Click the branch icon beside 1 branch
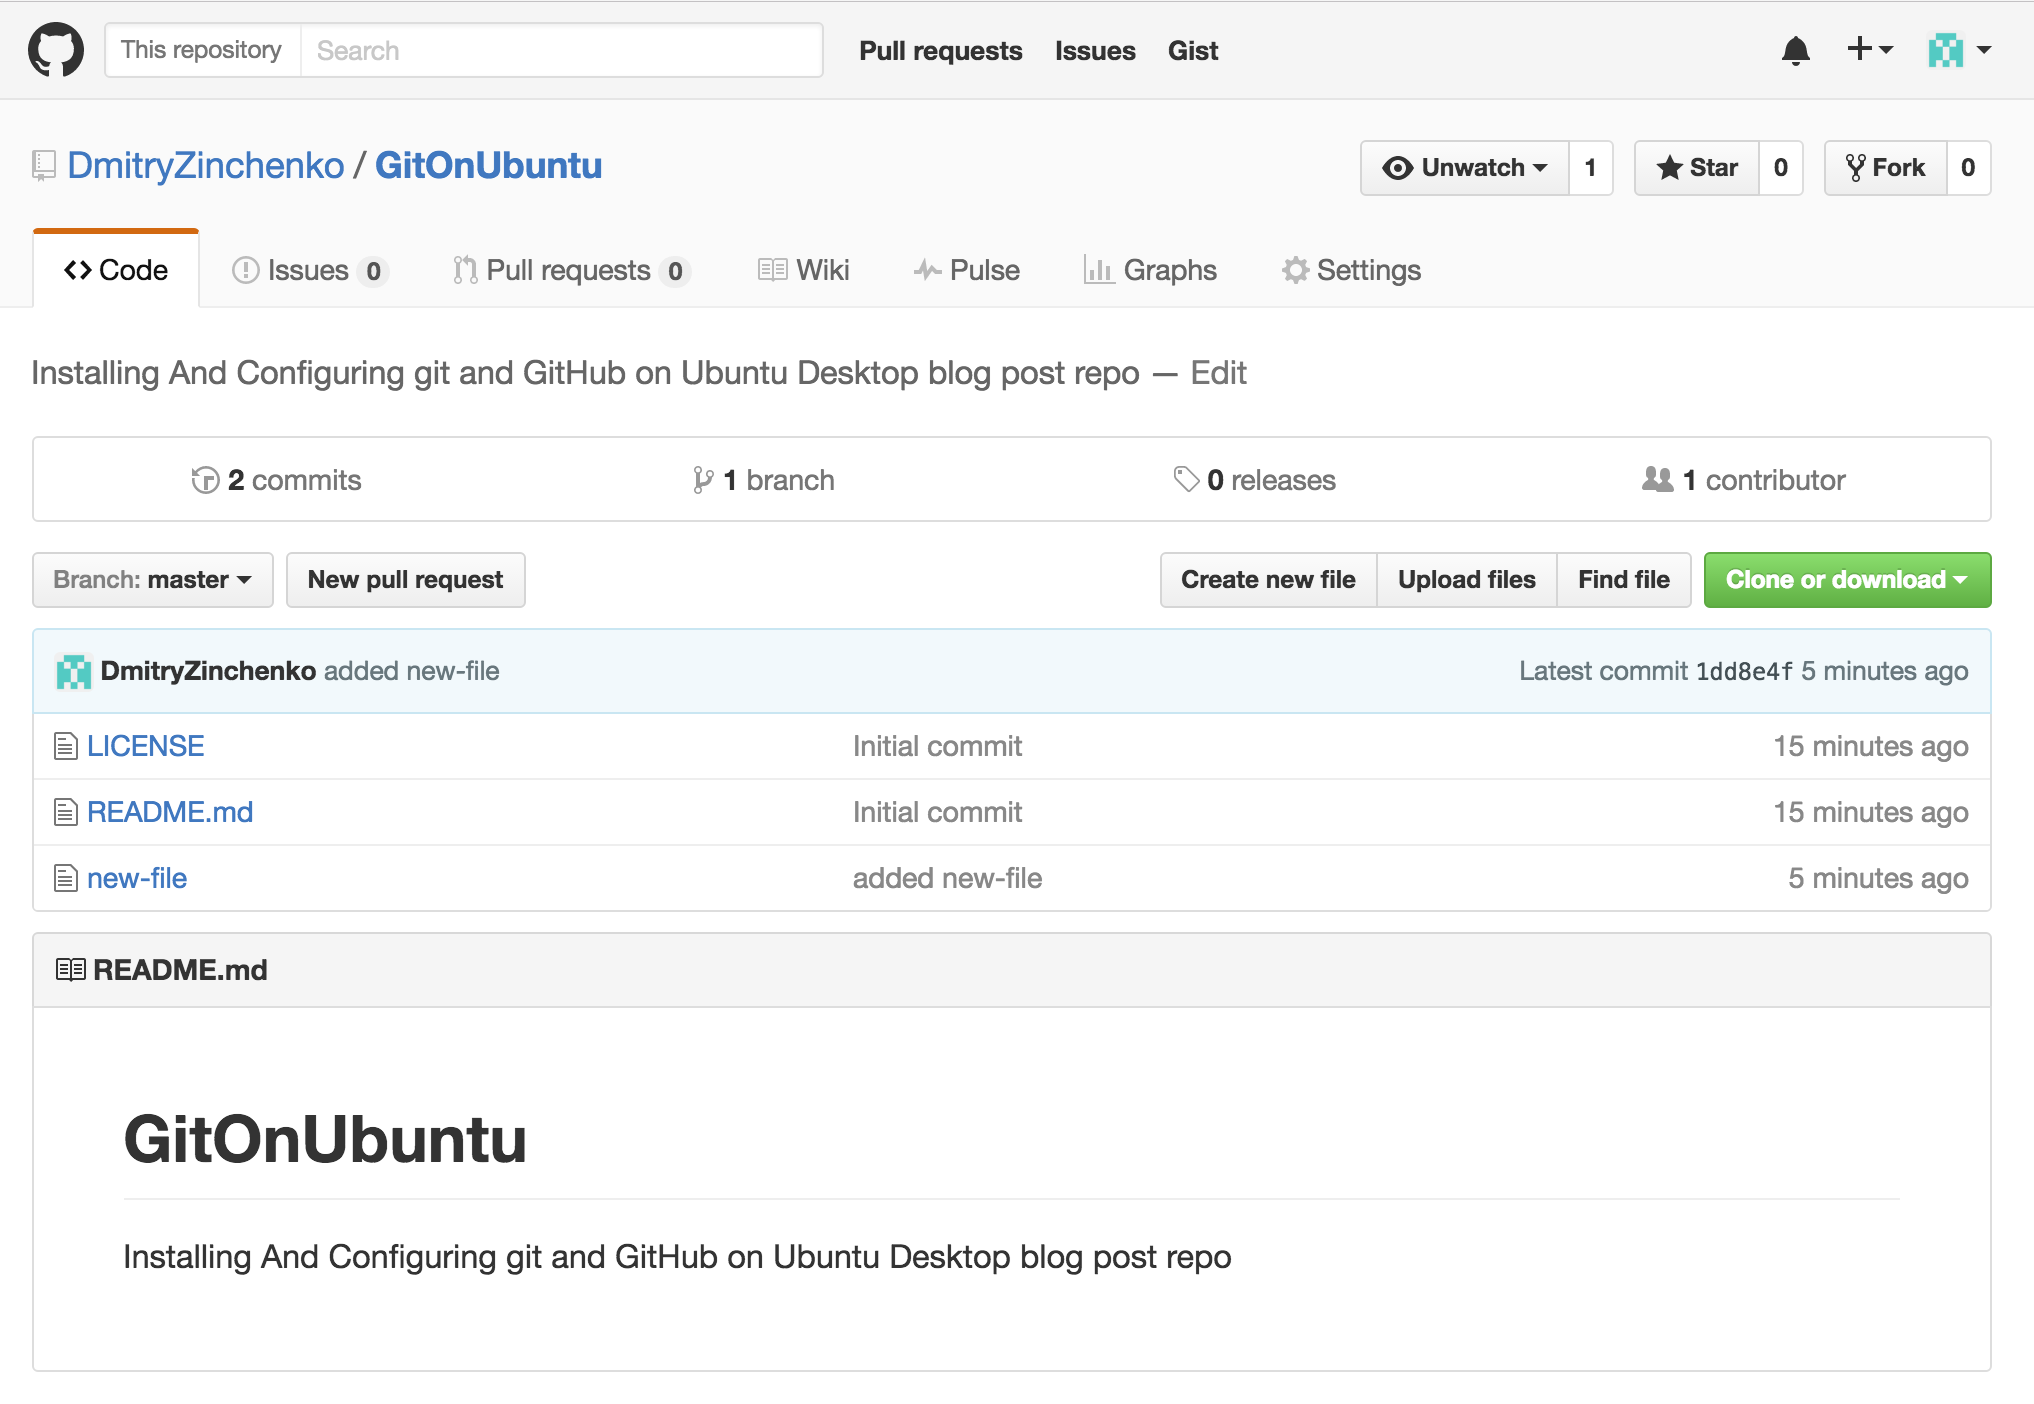The height and width of the screenshot is (1404, 2034). click(703, 480)
